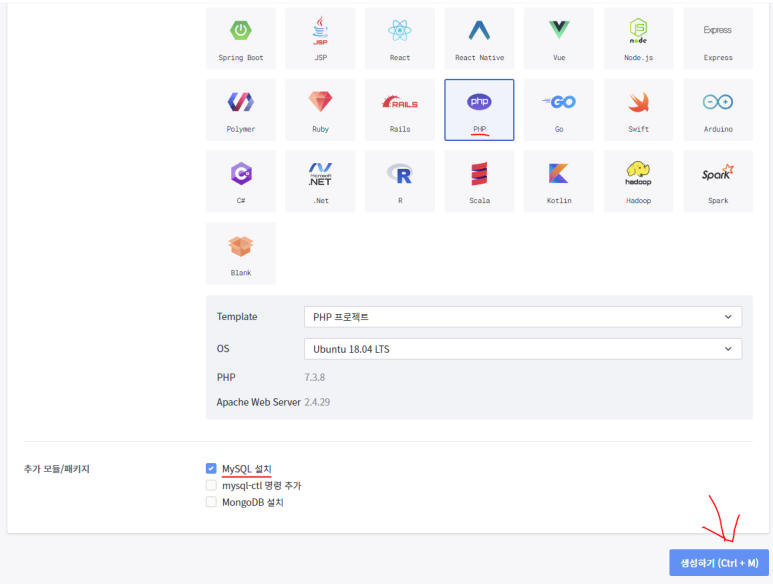The height and width of the screenshot is (584, 773).
Task: Pick the Go stack icon
Action: tap(559, 102)
